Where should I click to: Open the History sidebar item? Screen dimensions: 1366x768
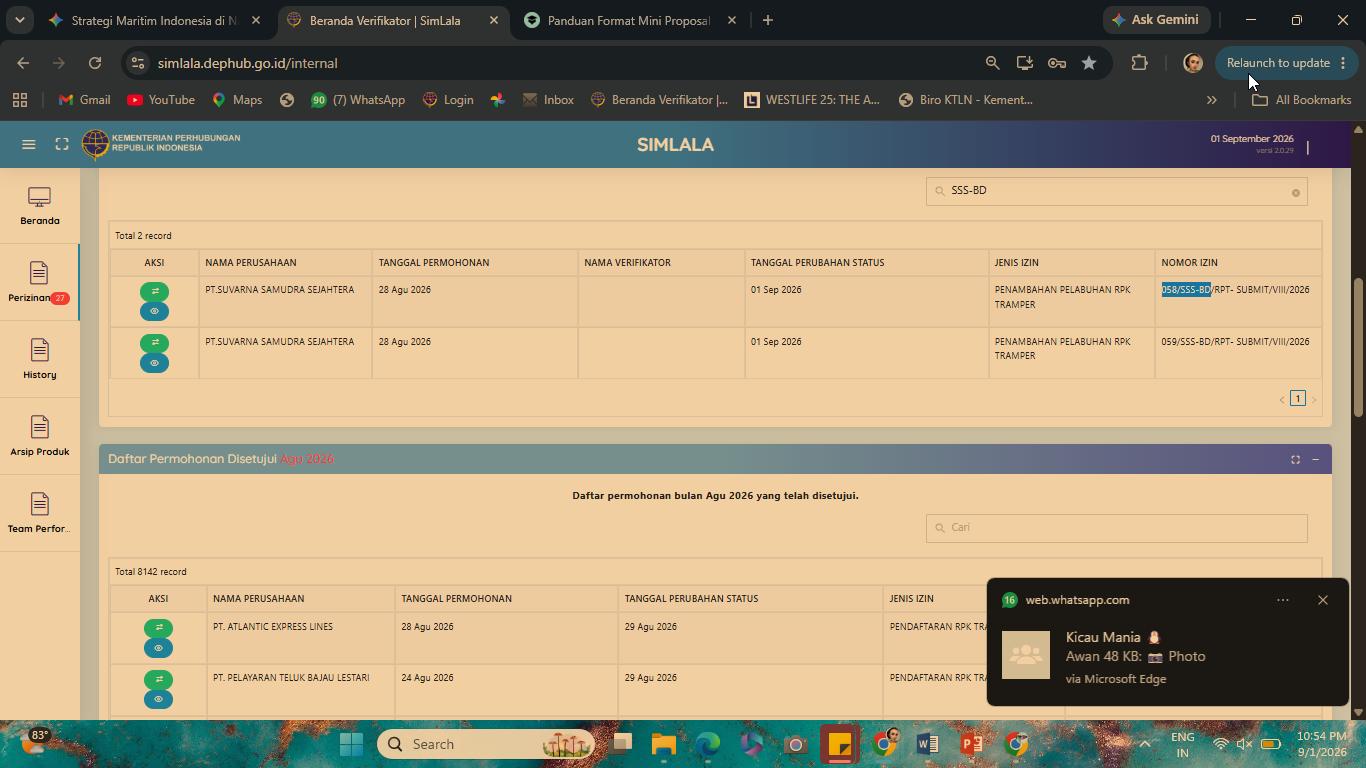pyautogui.click(x=39, y=360)
